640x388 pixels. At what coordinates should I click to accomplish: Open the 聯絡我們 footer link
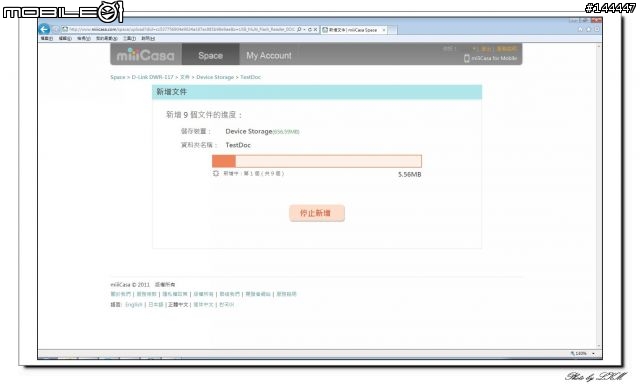(x=229, y=294)
